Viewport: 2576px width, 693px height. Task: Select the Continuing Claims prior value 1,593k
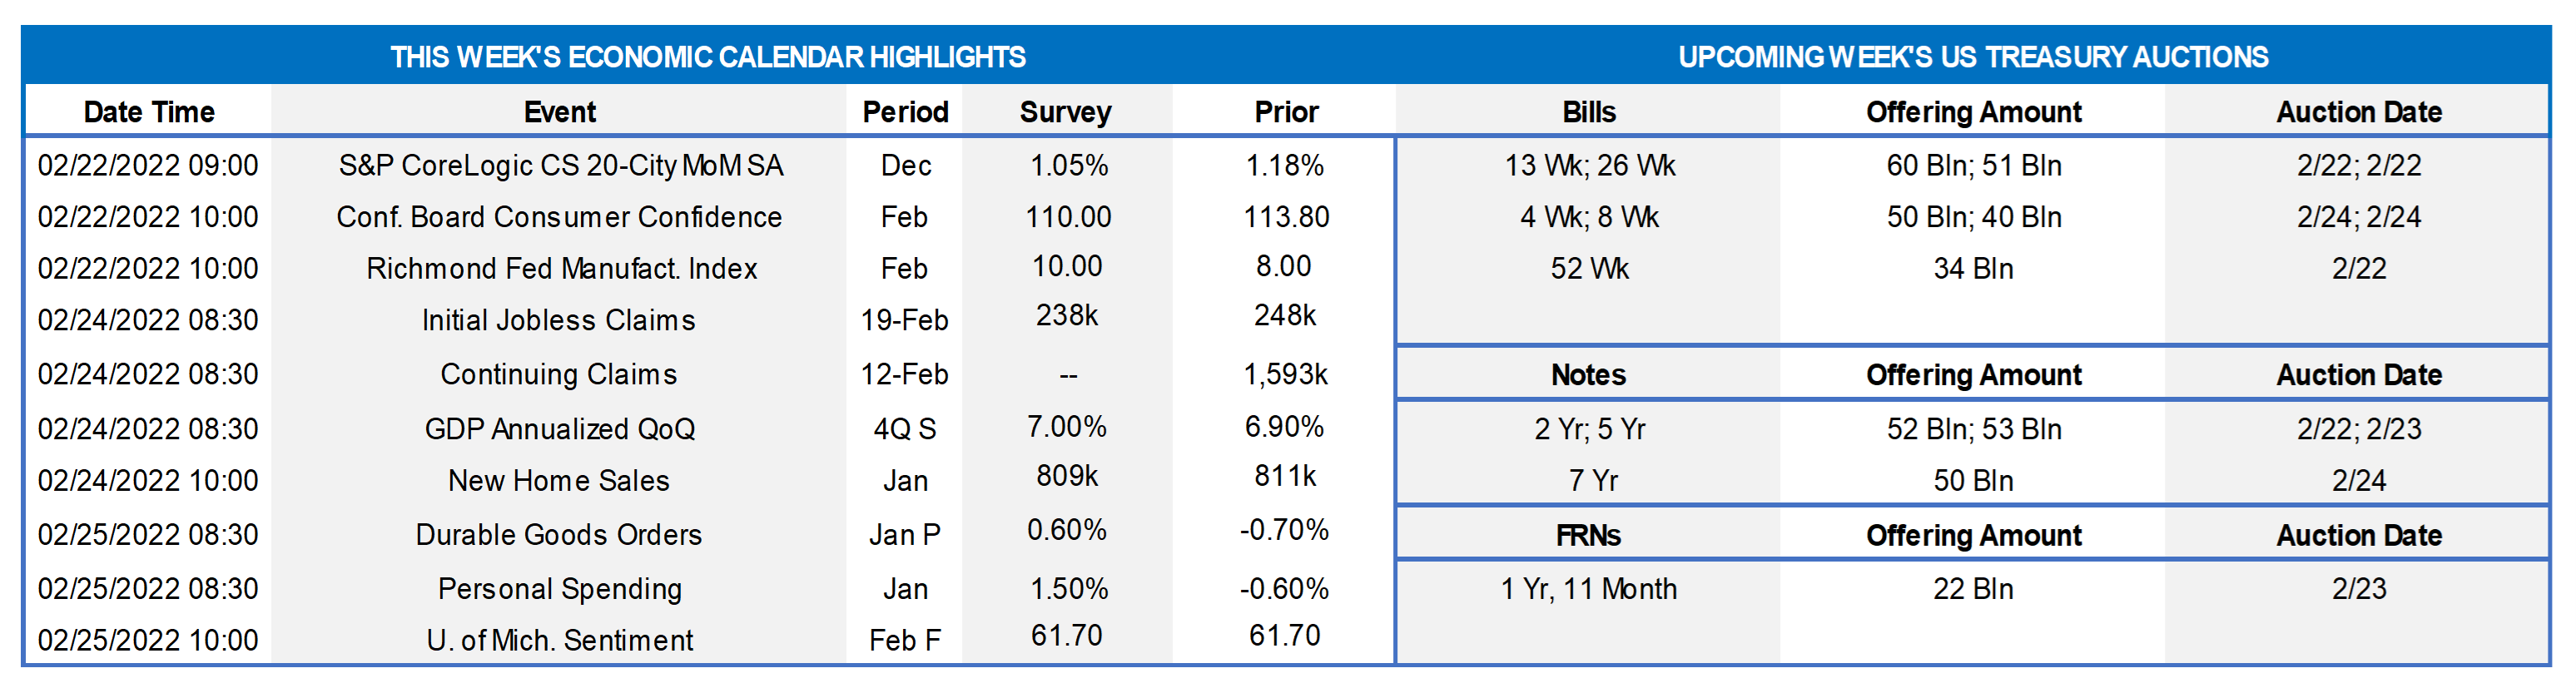pyautogui.click(x=1285, y=374)
